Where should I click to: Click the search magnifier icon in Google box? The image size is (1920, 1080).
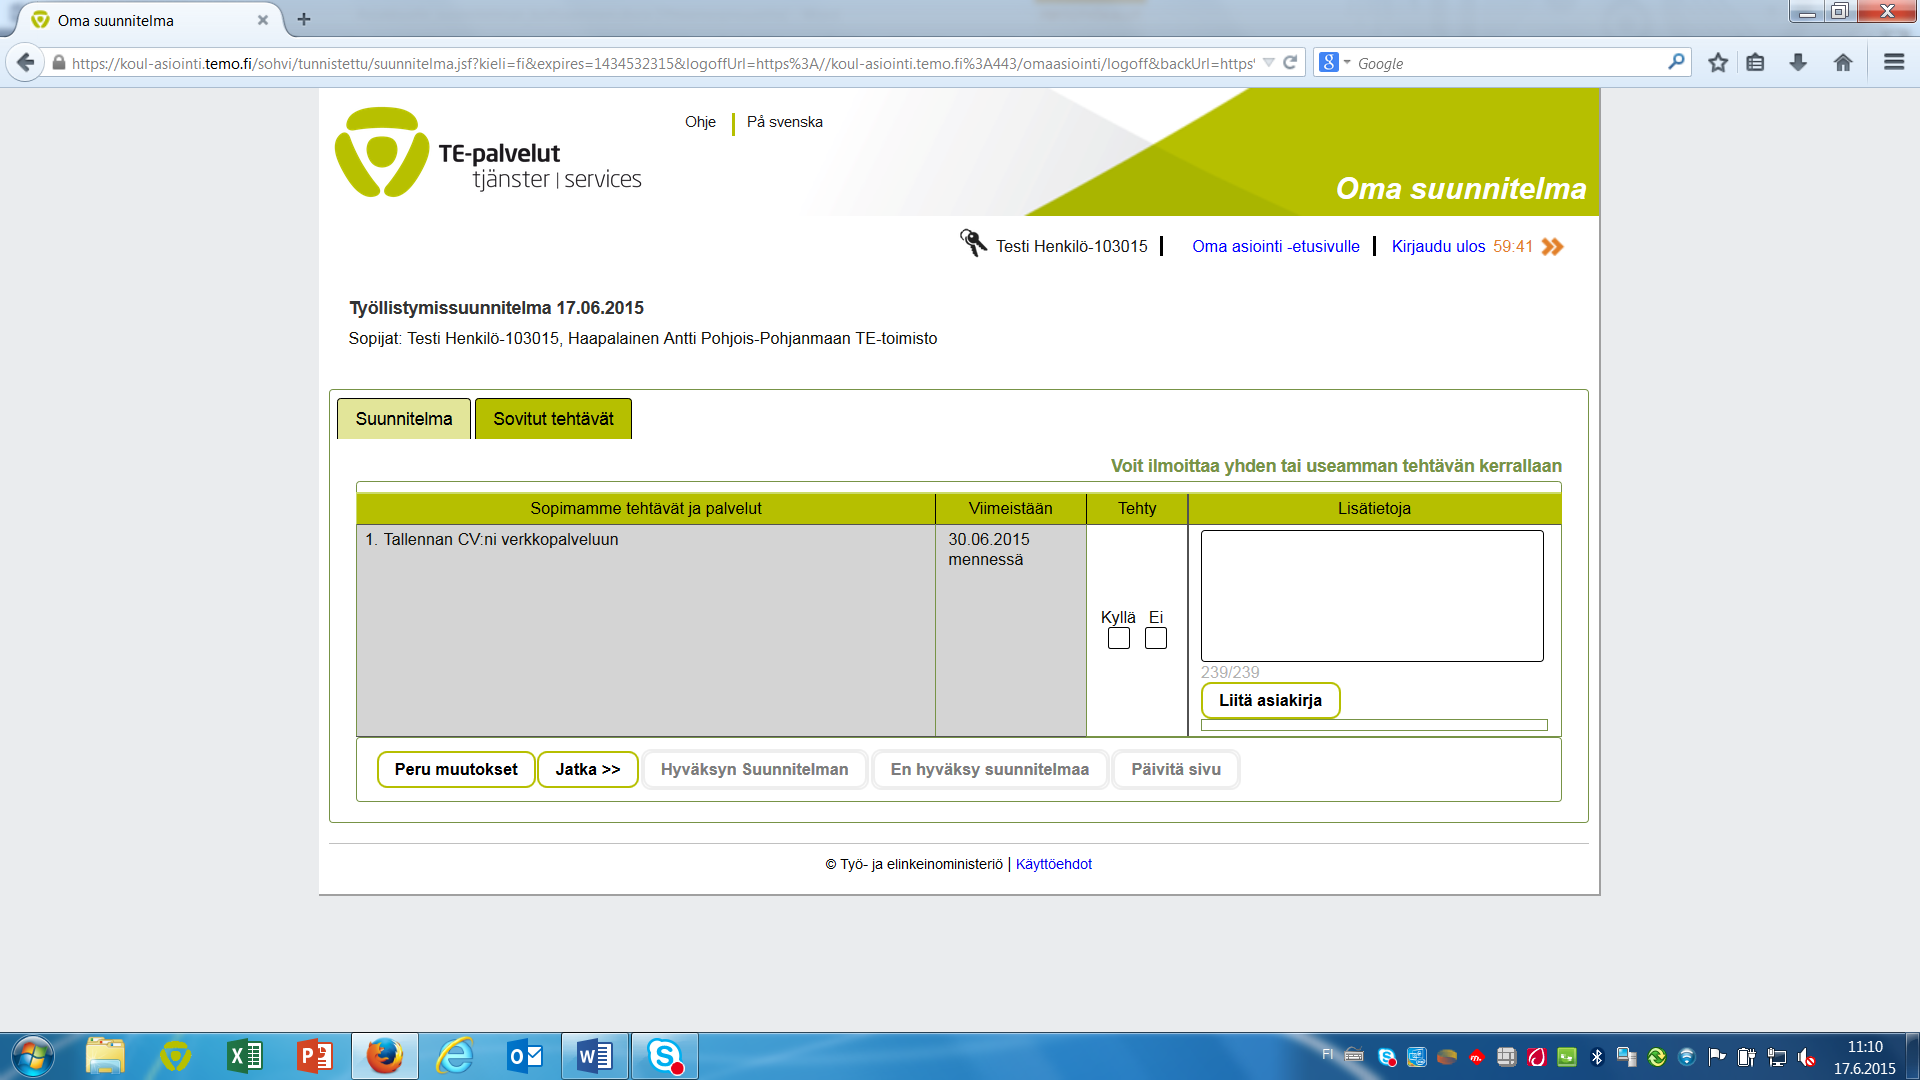tap(1676, 62)
